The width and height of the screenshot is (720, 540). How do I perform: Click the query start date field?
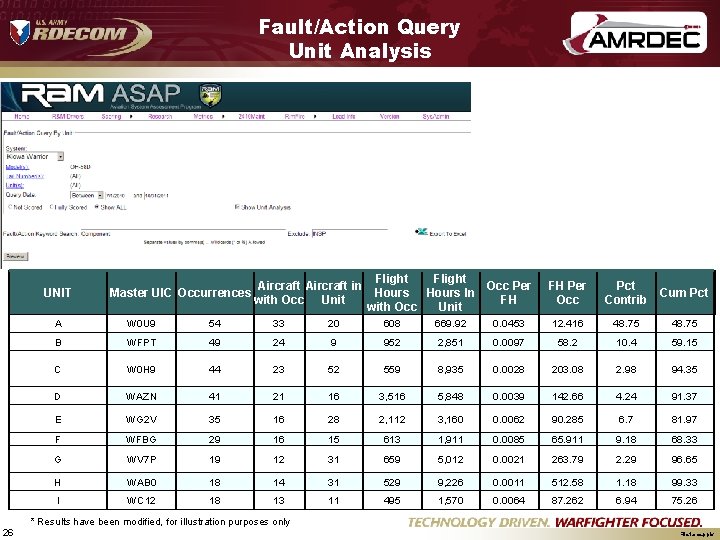click(117, 195)
